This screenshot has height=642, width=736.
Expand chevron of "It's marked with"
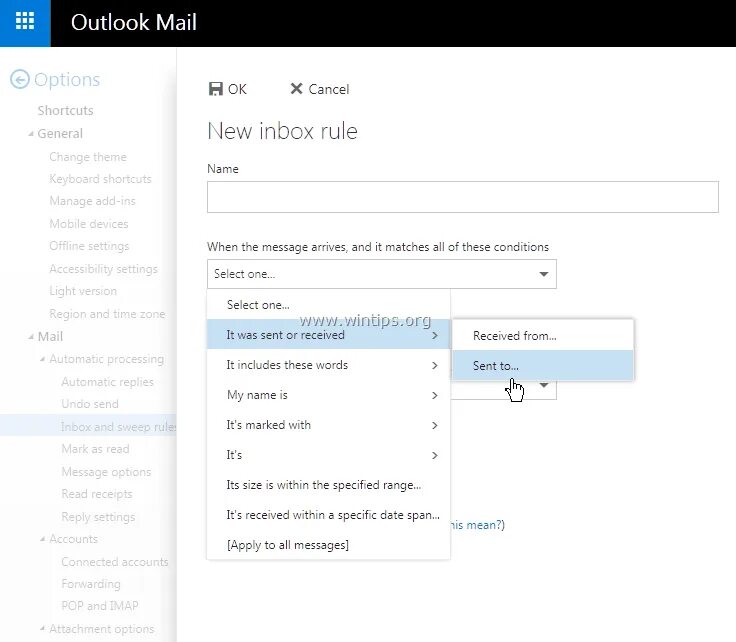(x=435, y=425)
